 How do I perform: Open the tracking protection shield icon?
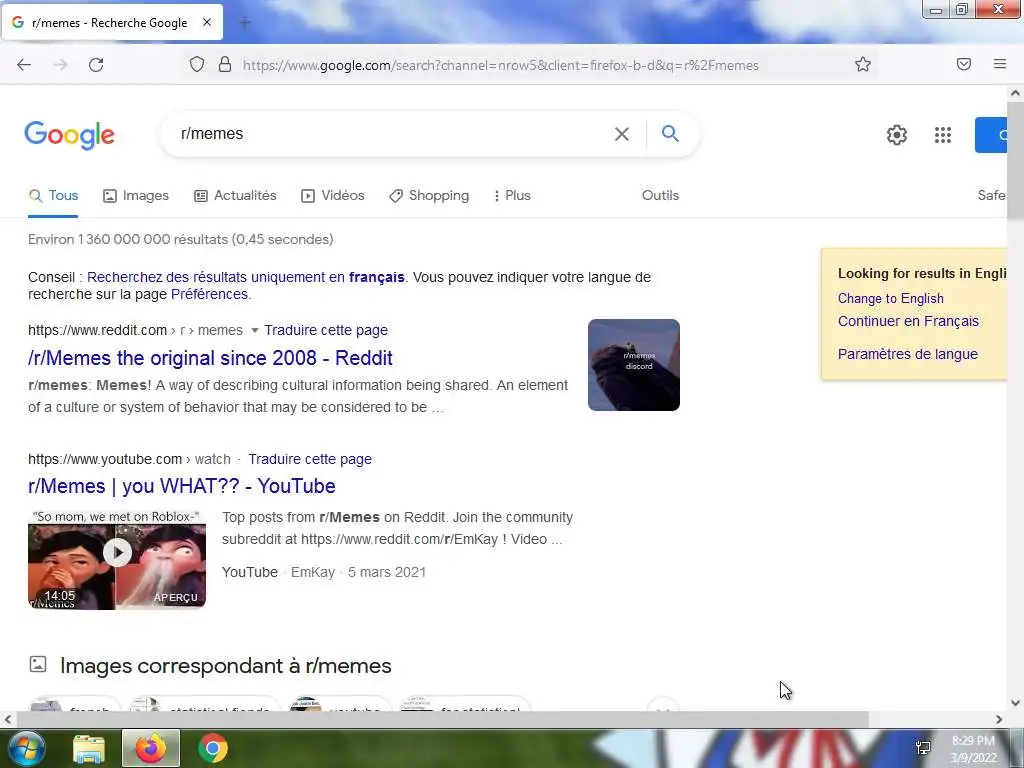(x=197, y=65)
